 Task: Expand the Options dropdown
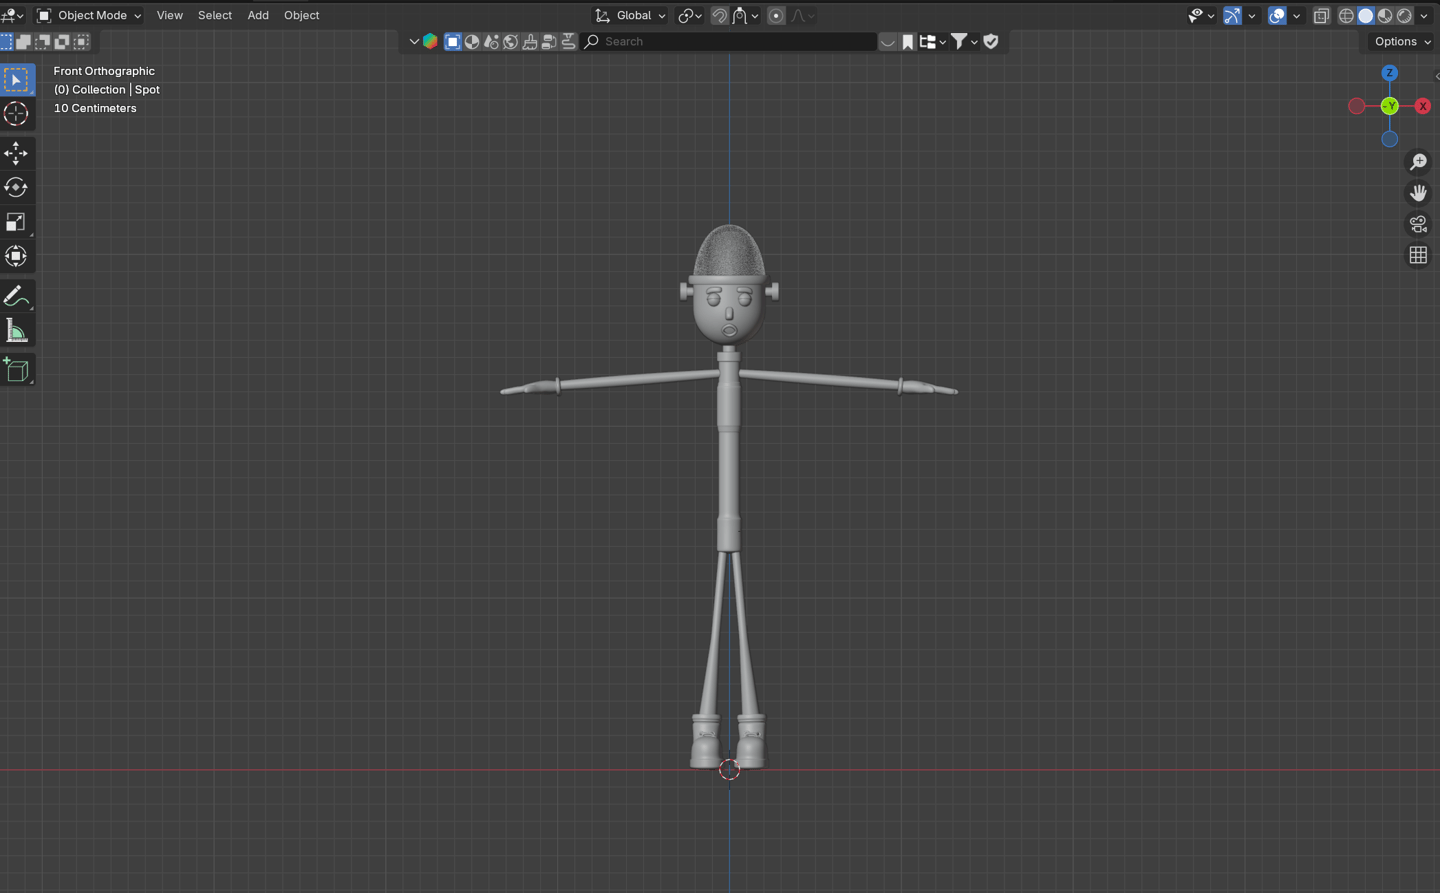(1402, 42)
